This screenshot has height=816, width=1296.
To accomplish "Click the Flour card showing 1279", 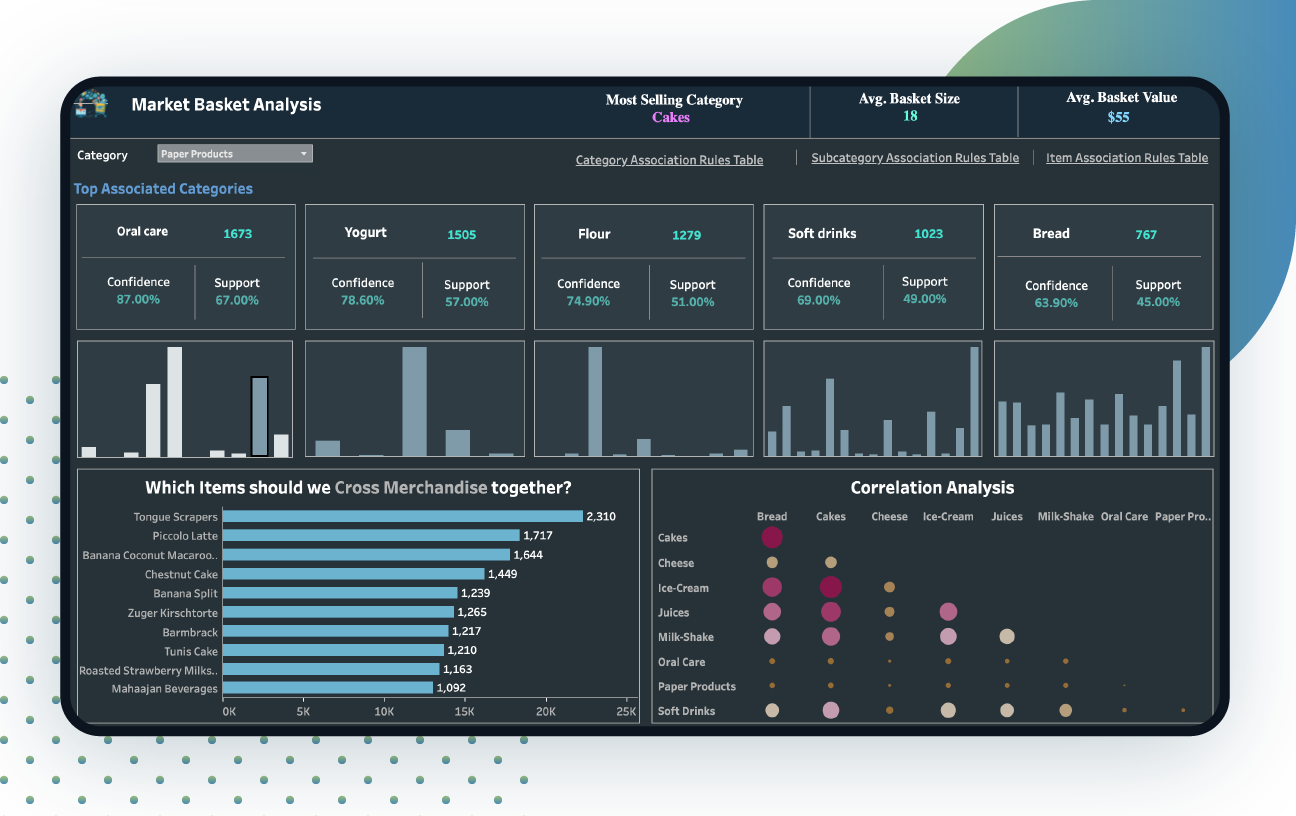I will (x=643, y=267).
